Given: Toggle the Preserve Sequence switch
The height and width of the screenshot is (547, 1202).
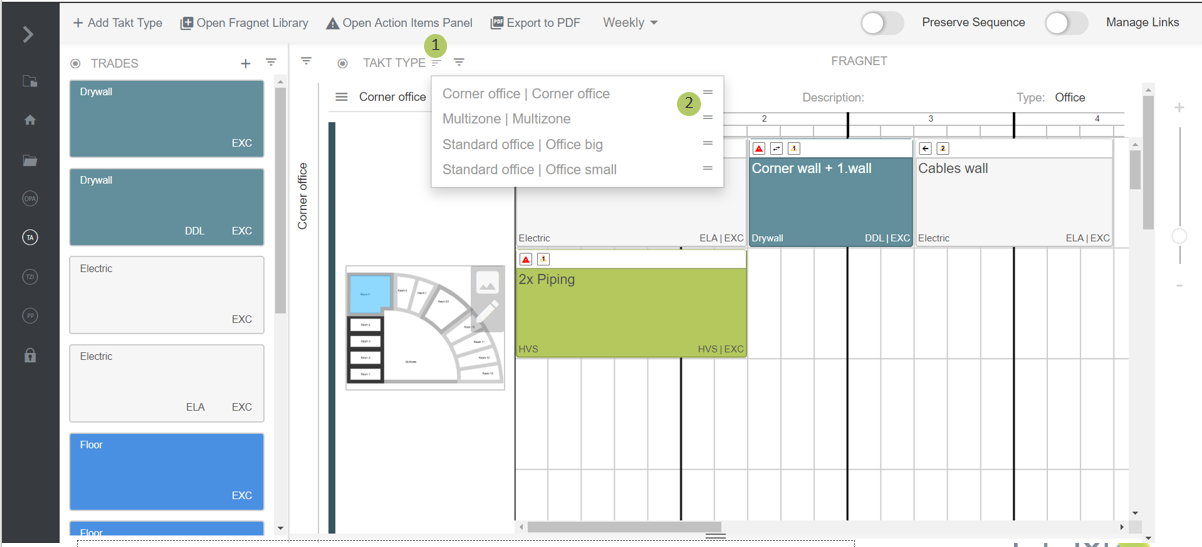Looking at the screenshot, I should coord(881,23).
